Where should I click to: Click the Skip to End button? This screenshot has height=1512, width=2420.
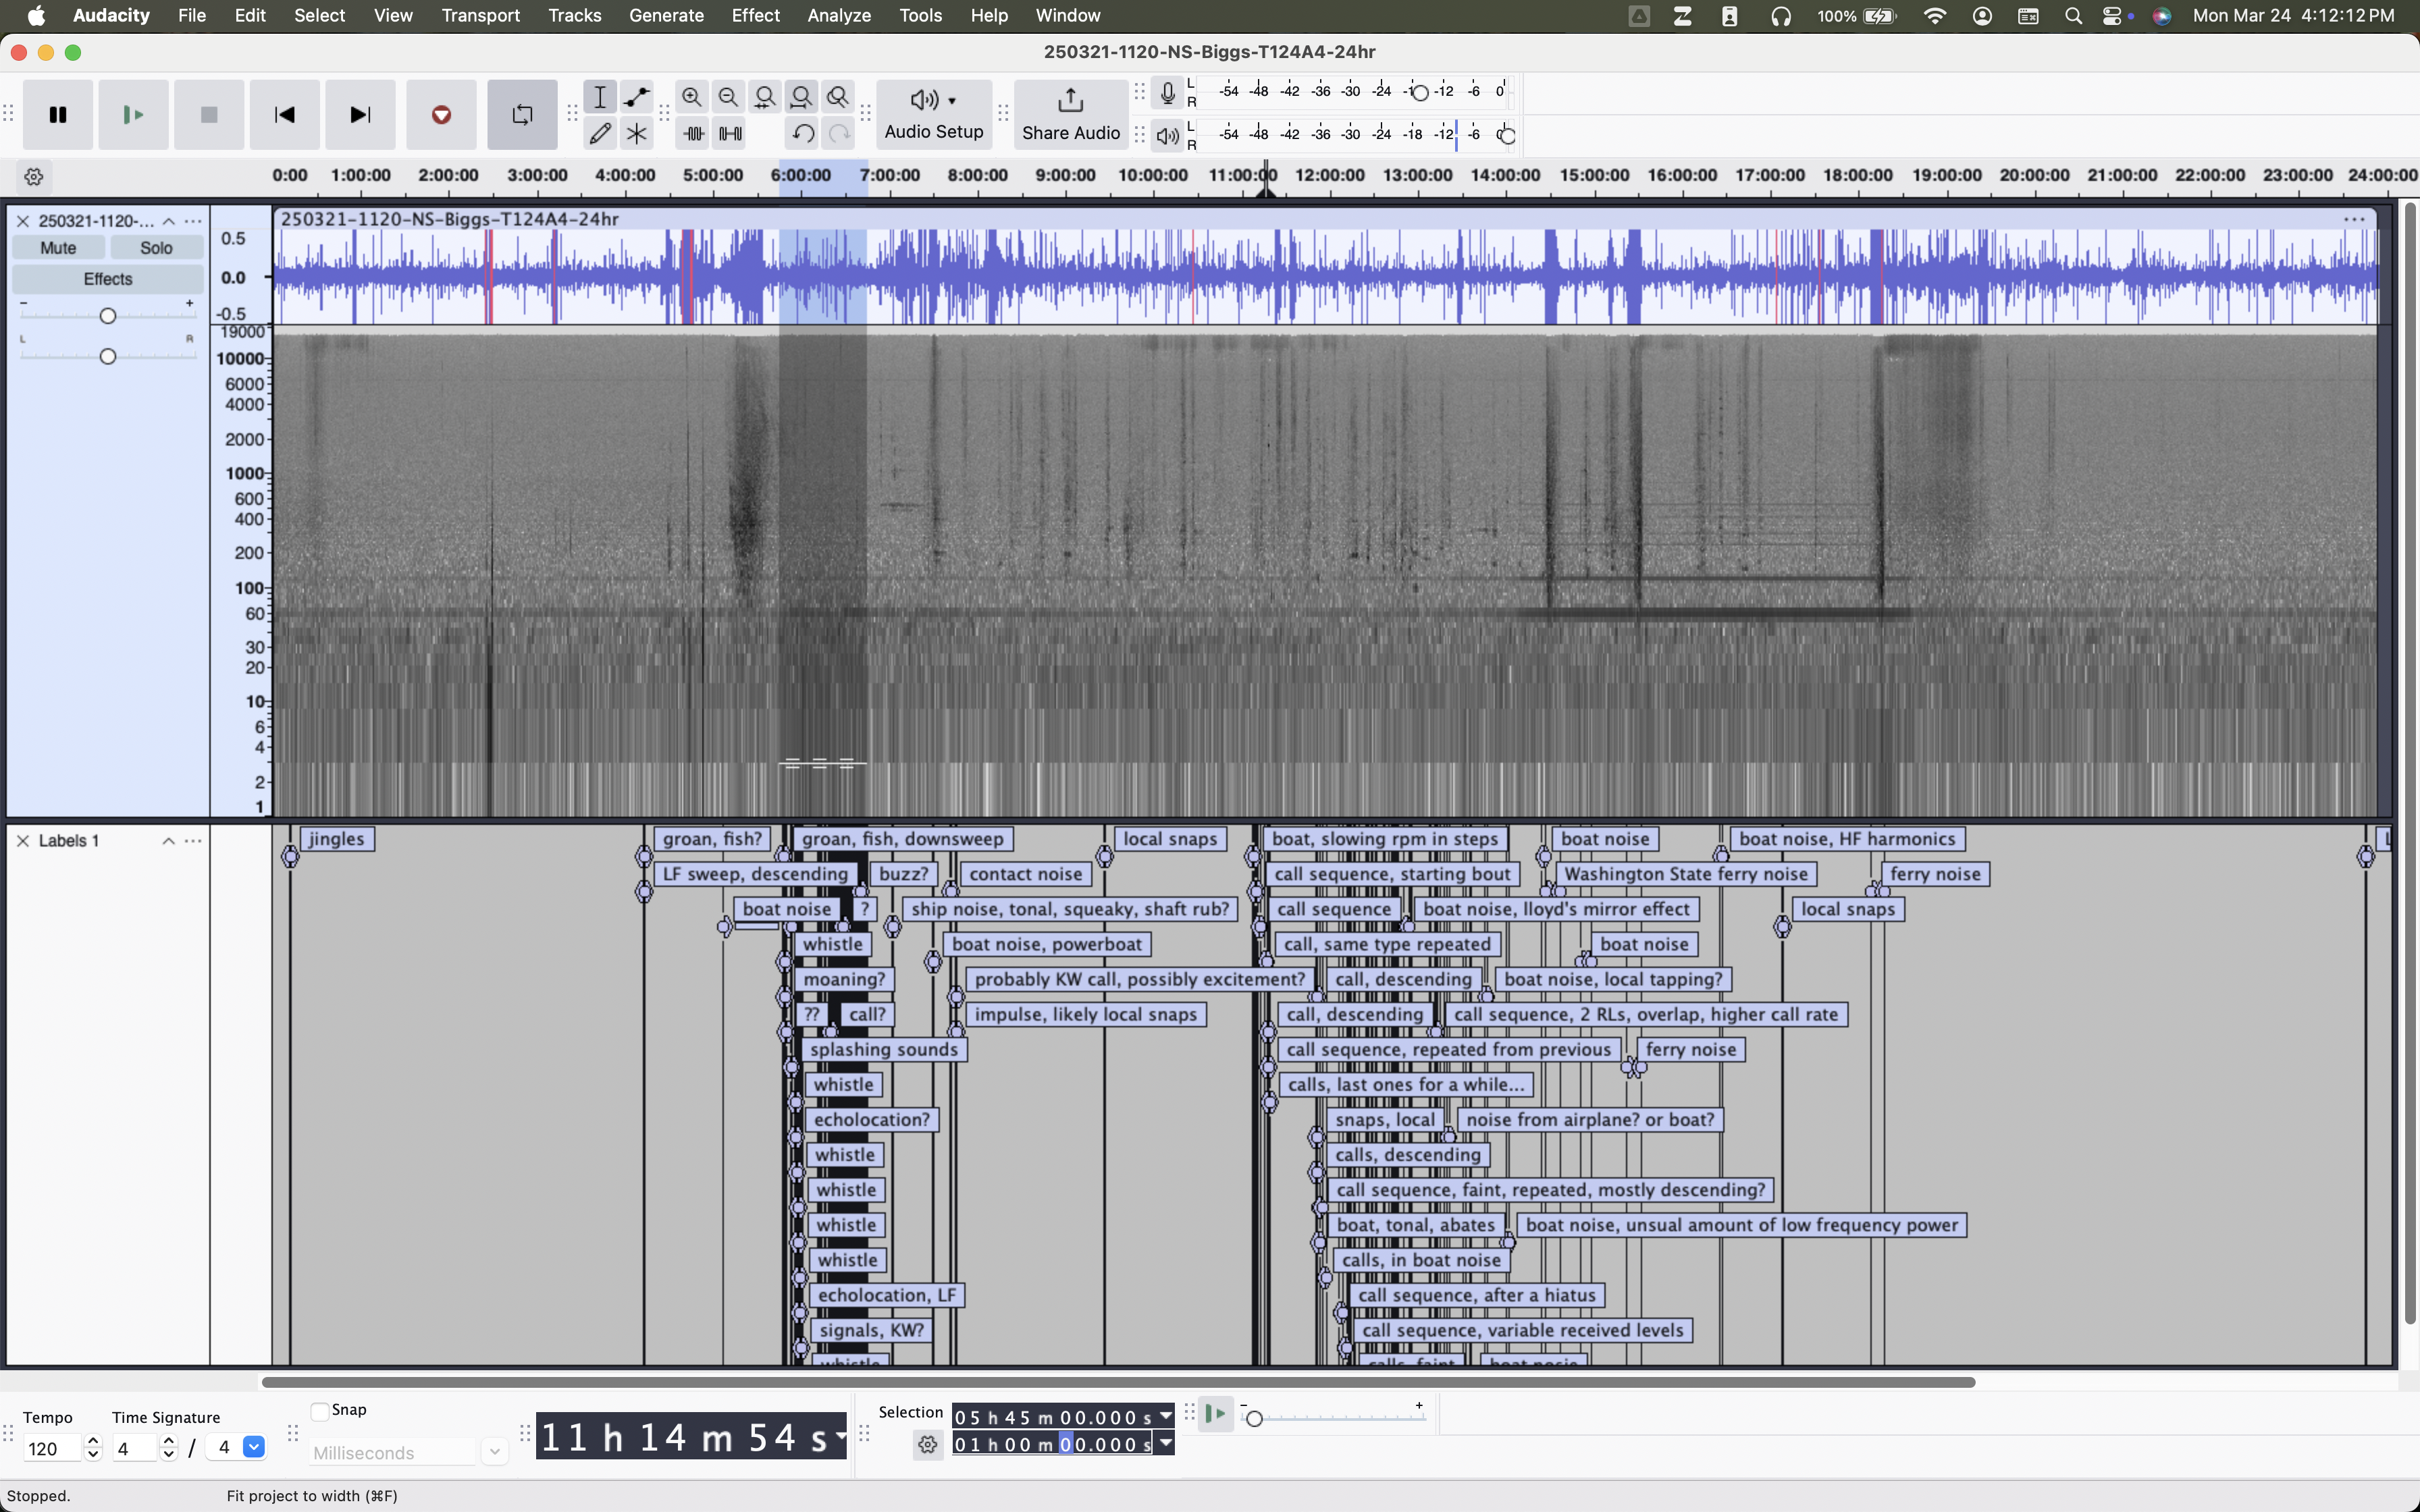360,115
